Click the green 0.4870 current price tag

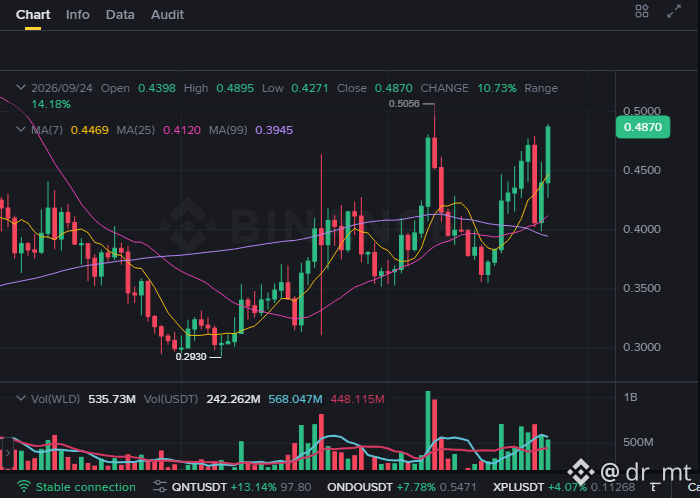click(643, 127)
